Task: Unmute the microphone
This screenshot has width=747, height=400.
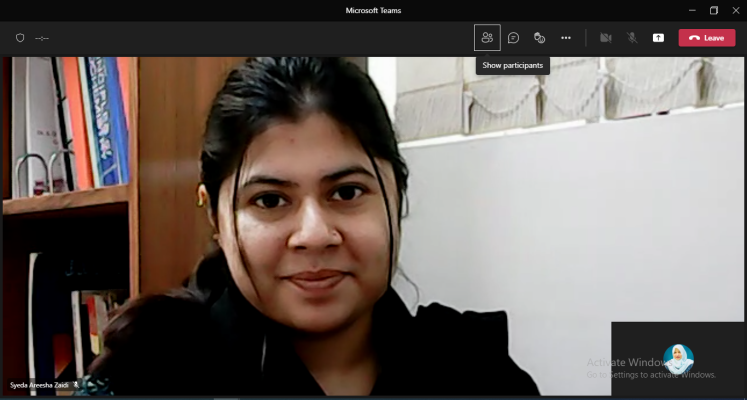Action: [x=632, y=38]
